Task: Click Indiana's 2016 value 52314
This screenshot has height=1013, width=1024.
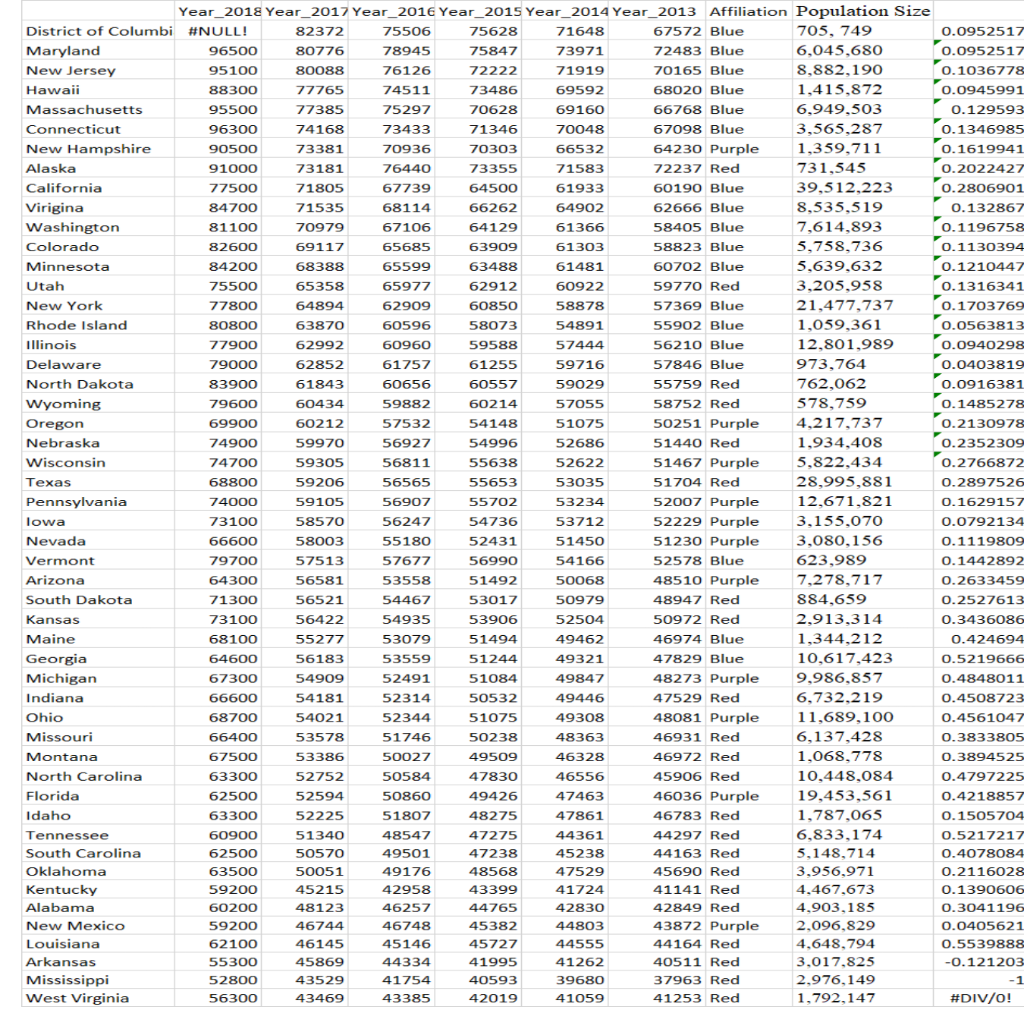Action: tap(392, 697)
